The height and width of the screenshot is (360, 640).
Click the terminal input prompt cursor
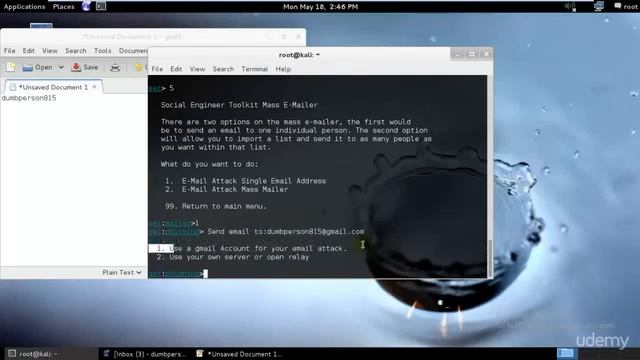point(205,273)
